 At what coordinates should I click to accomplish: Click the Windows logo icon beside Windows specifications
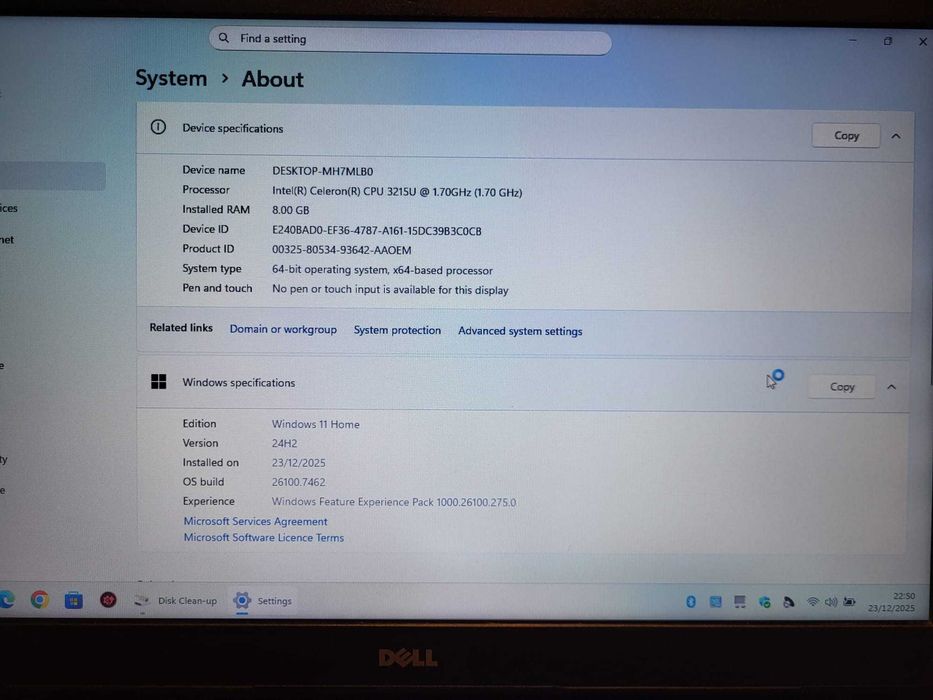pyautogui.click(x=158, y=382)
